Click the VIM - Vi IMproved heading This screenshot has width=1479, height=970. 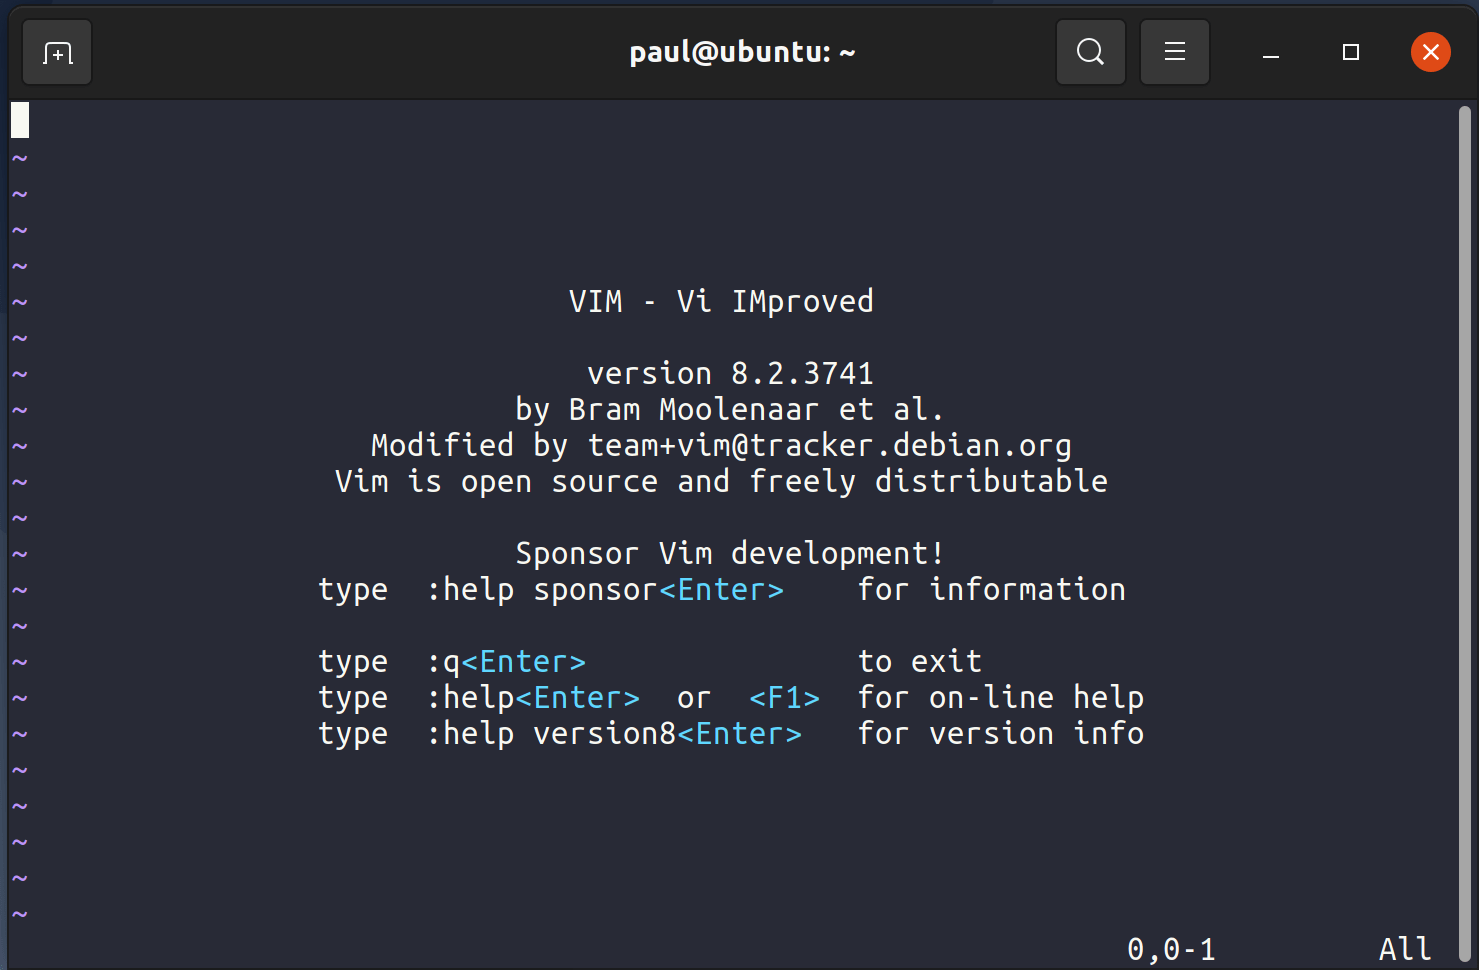[721, 300]
